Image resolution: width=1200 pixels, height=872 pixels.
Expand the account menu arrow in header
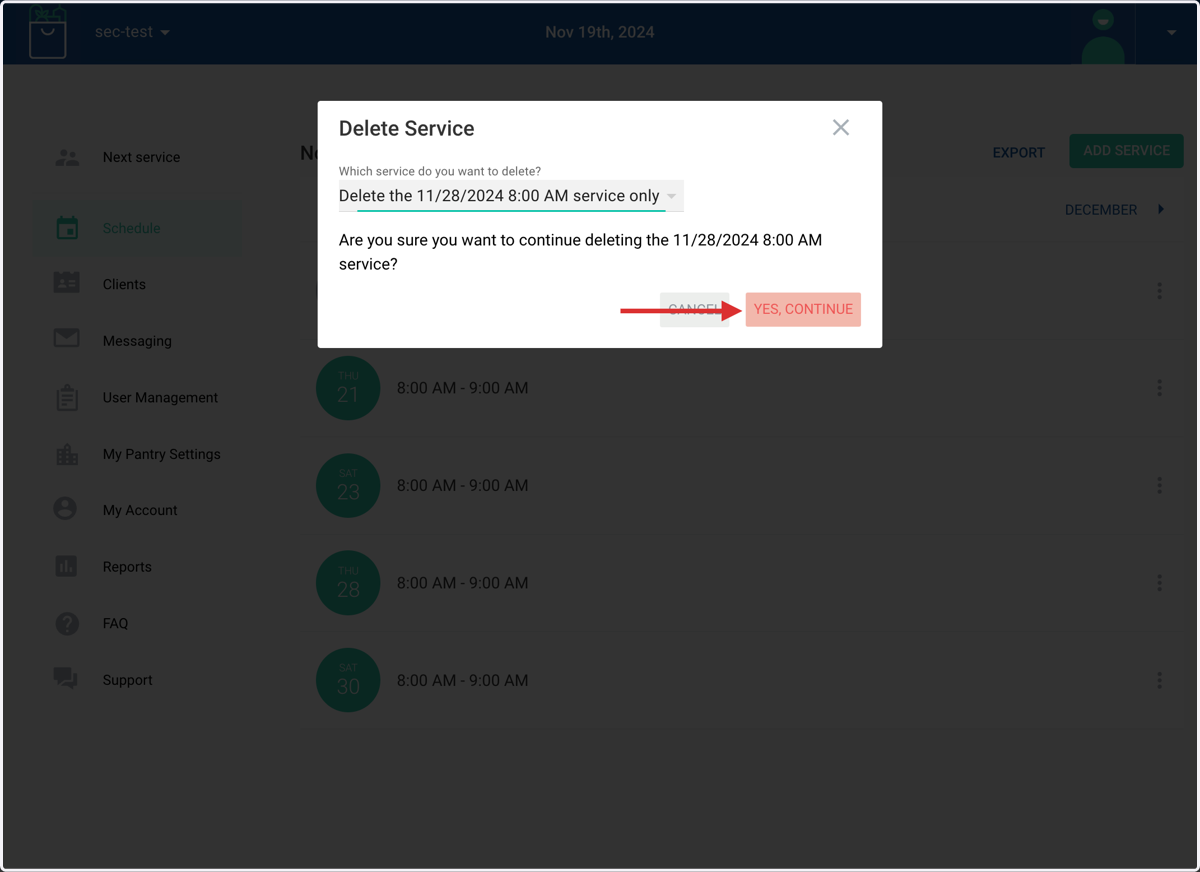(1171, 32)
